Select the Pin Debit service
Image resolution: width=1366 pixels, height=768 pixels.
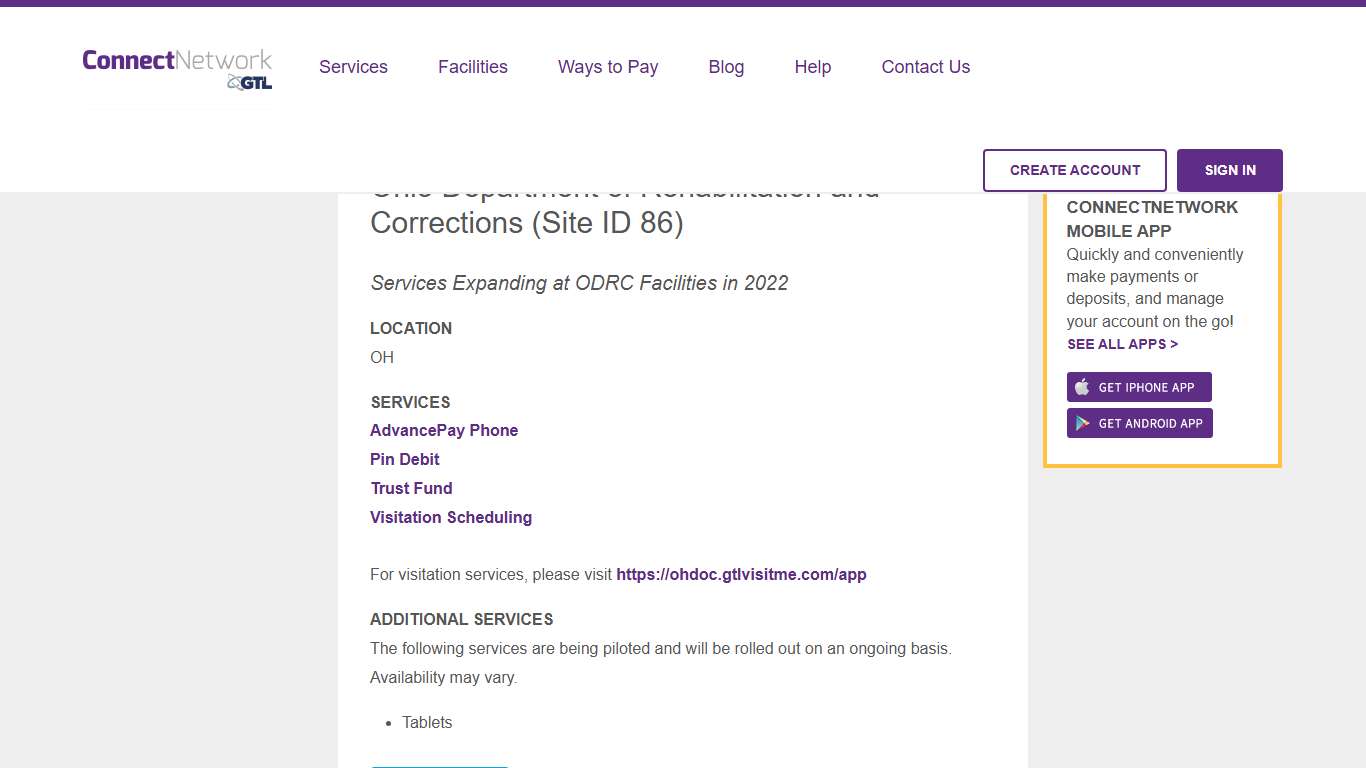tap(404, 459)
